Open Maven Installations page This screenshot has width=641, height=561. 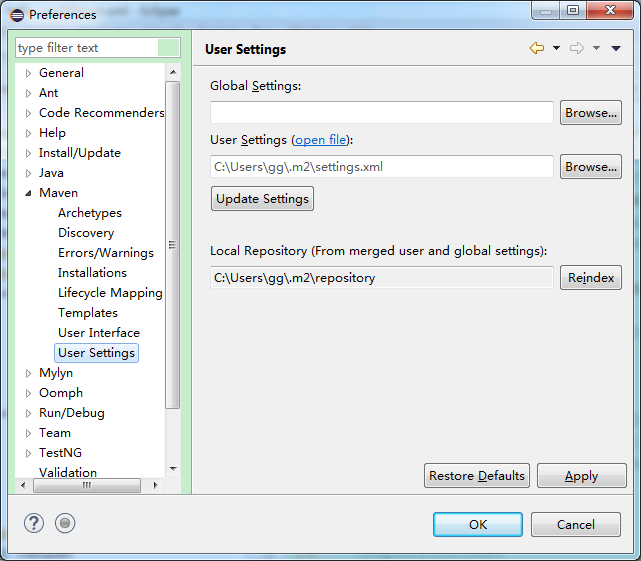coord(92,273)
